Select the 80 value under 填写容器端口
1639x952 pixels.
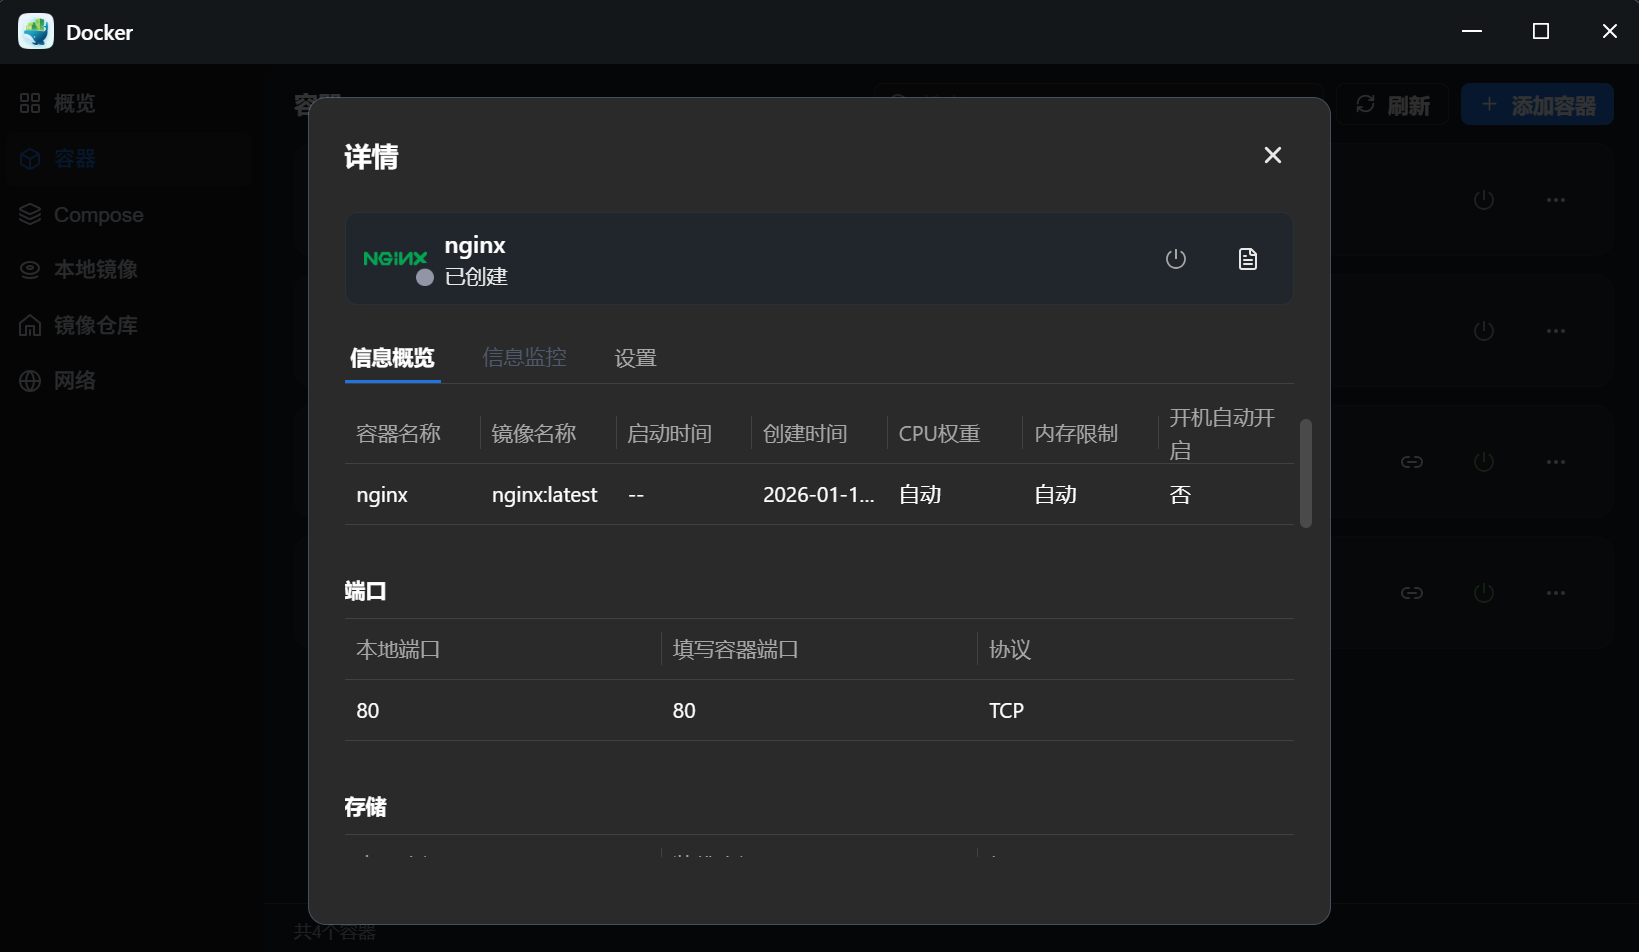684,711
